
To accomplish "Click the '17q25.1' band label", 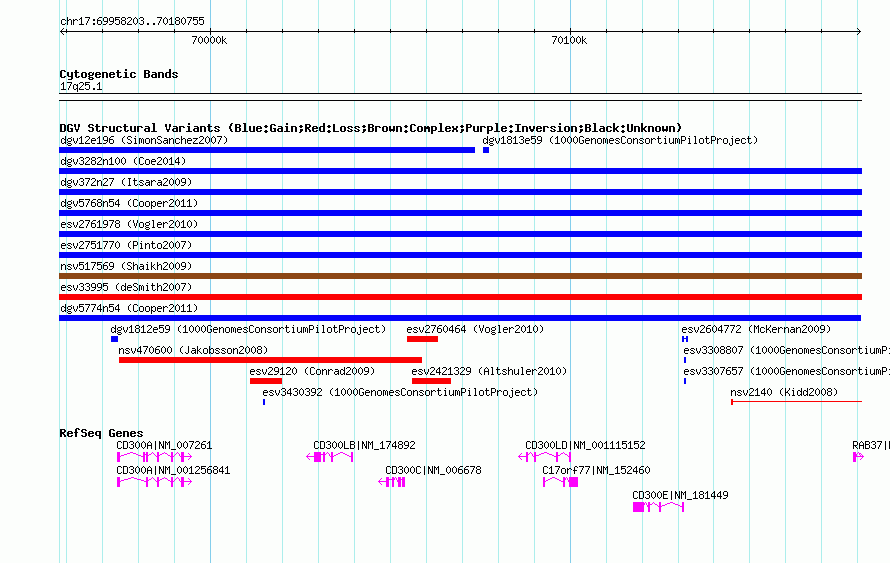I will [81, 86].
